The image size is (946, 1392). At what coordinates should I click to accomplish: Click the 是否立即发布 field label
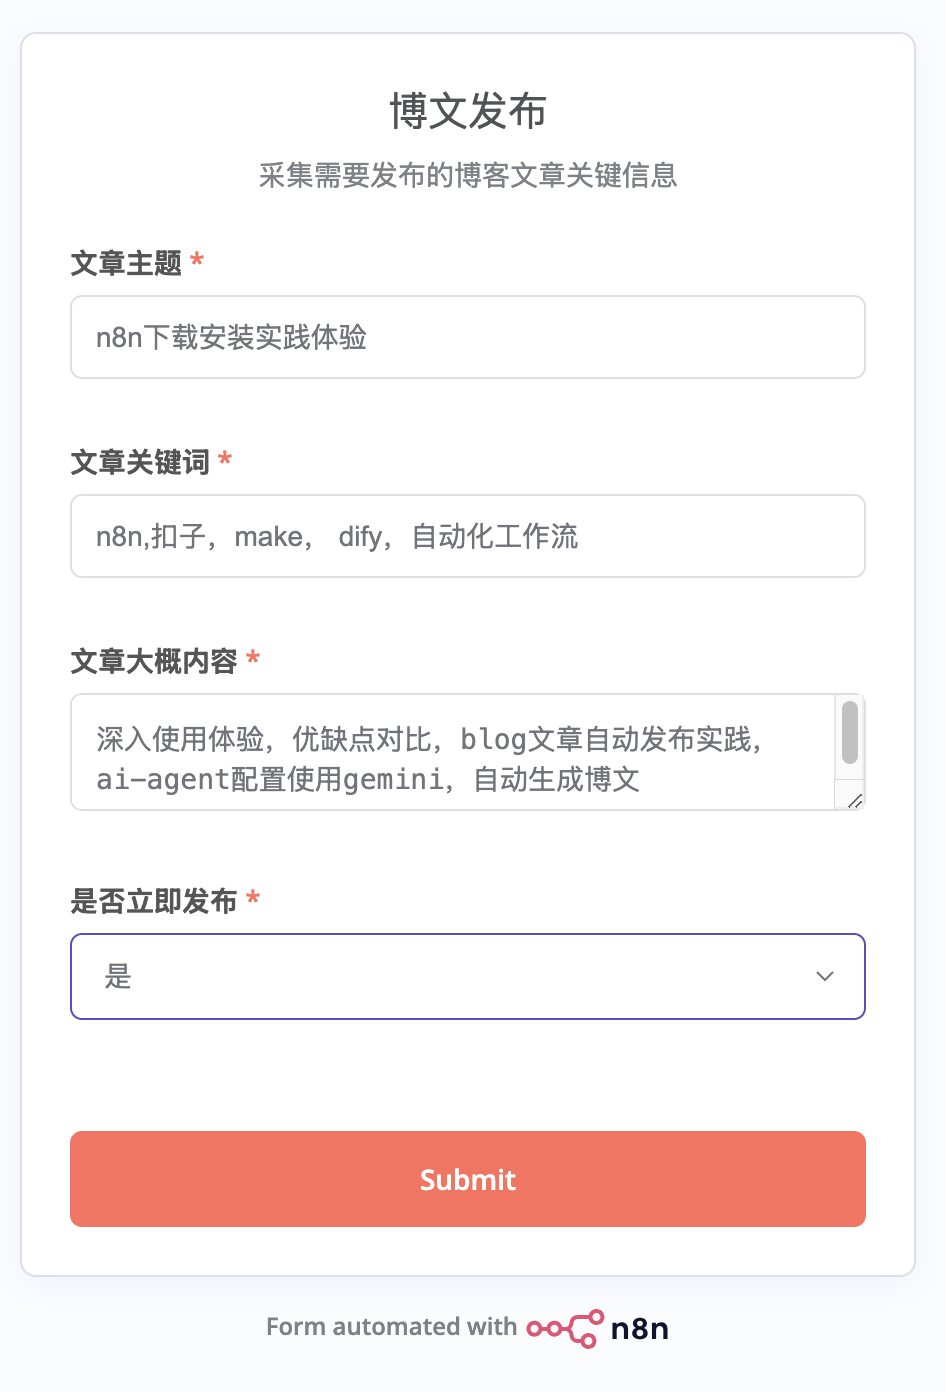pos(154,901)
